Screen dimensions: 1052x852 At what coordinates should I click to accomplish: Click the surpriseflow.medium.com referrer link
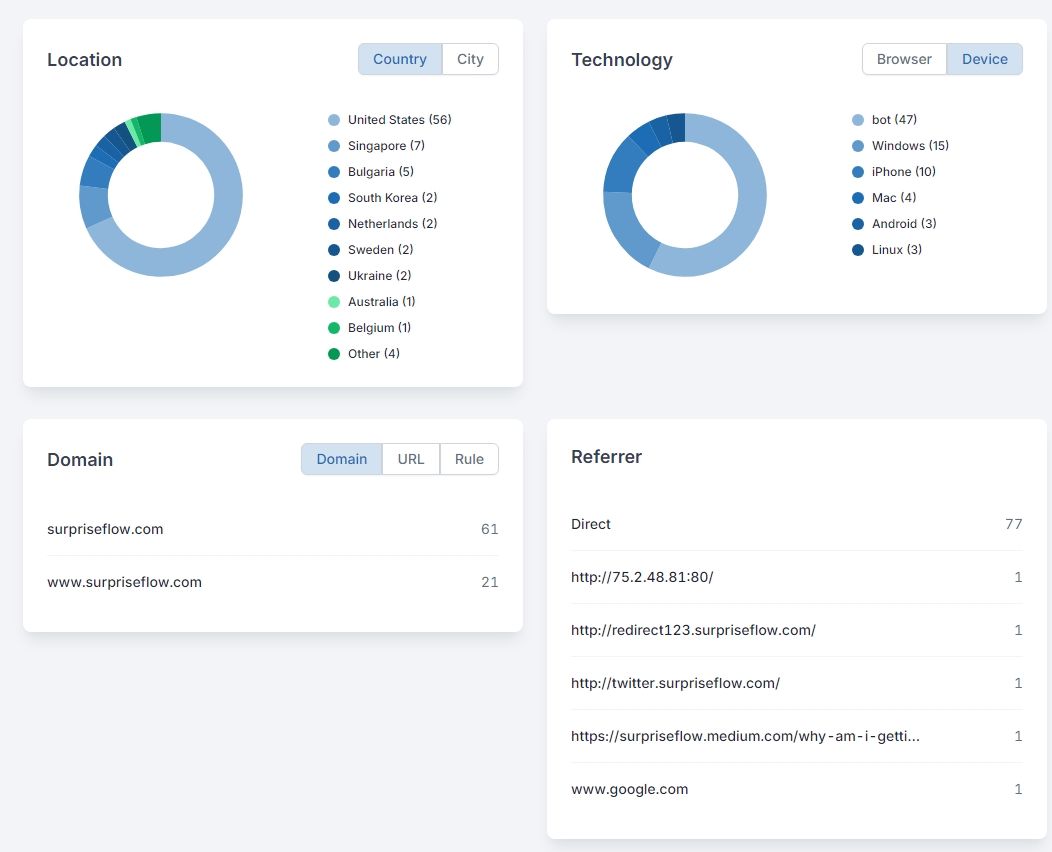[745, 736]
